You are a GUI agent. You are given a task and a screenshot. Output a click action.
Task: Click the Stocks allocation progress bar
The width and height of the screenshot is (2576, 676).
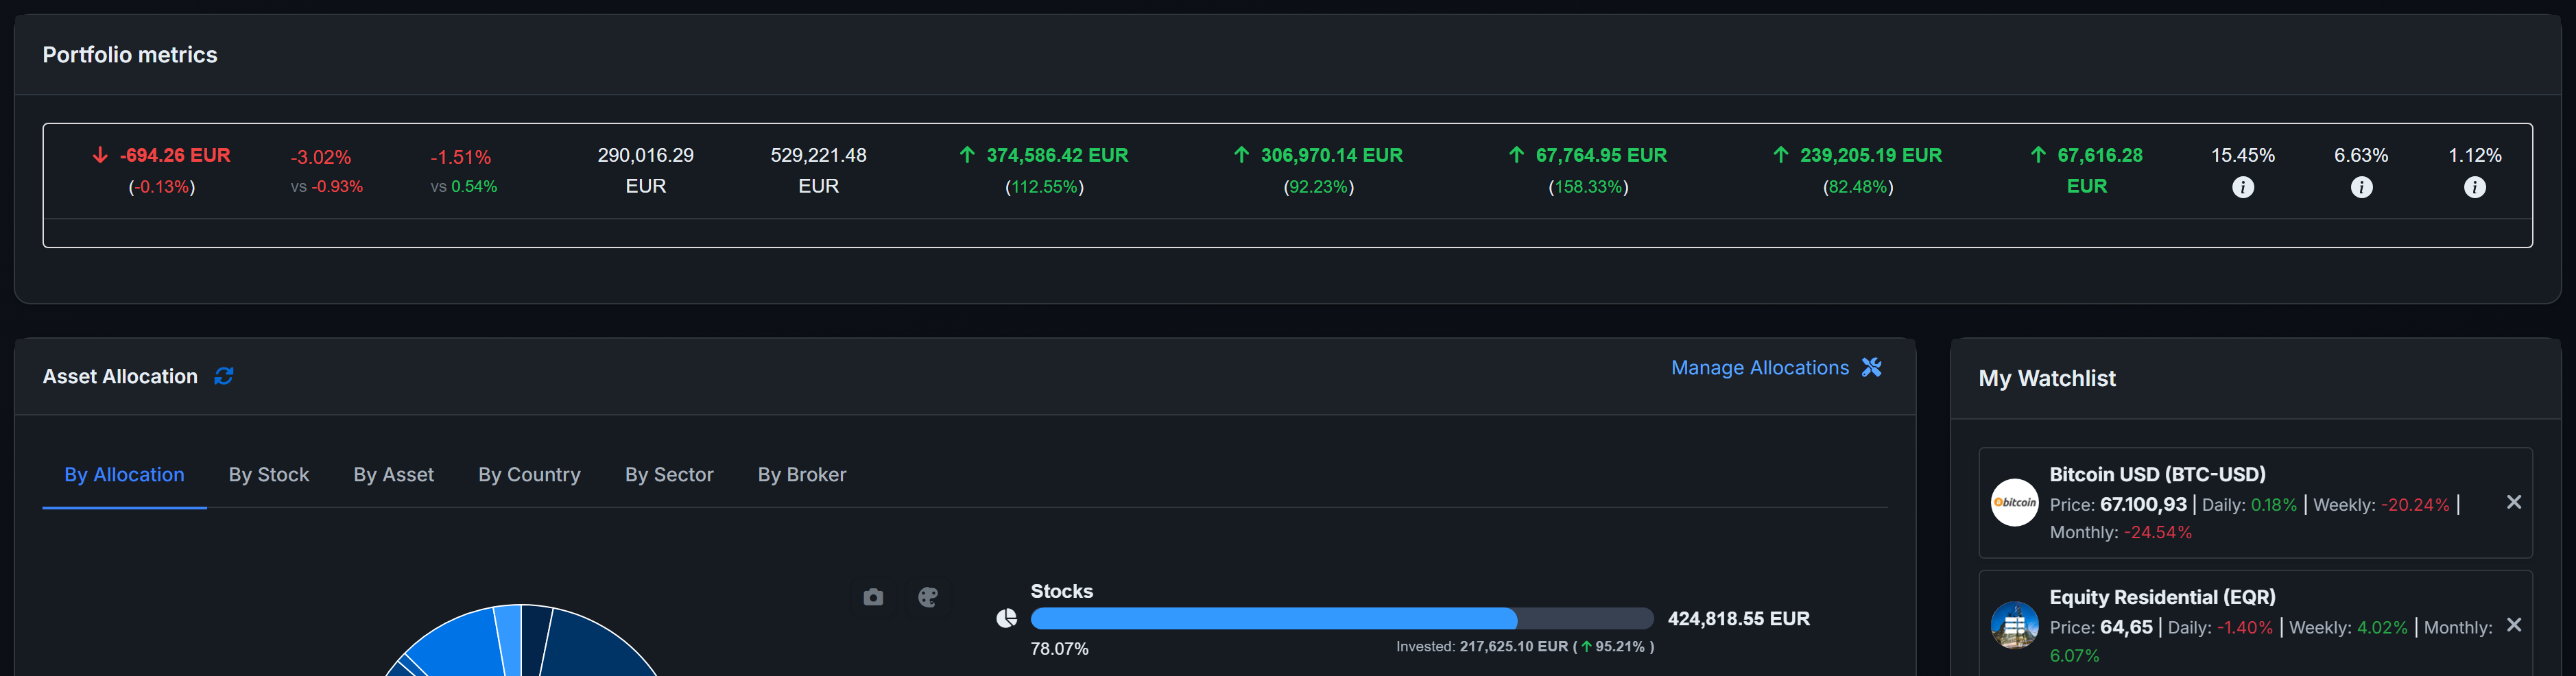click(x=1341, y=618)
